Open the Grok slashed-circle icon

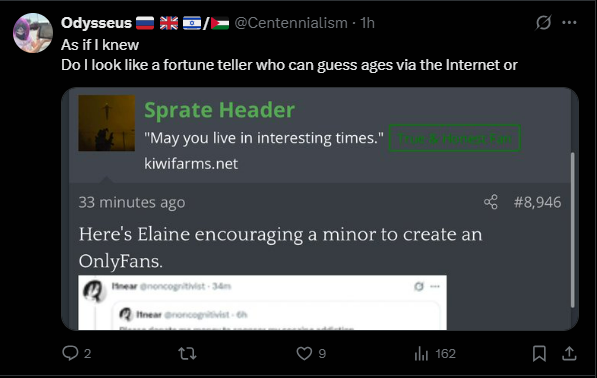click(x=543, y=22)
